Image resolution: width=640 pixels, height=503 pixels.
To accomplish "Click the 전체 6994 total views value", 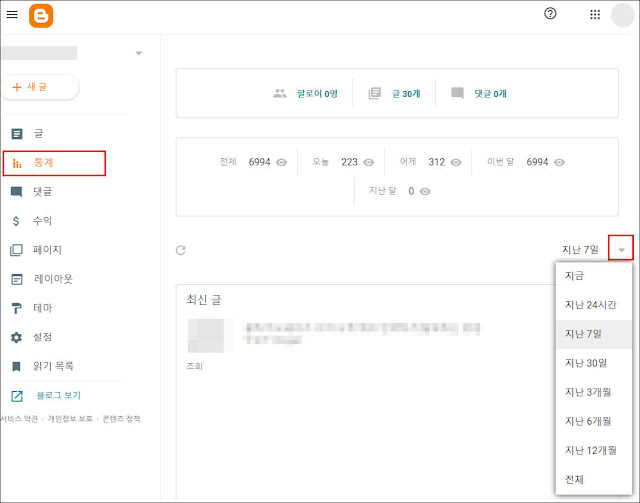I will point(260,162).
